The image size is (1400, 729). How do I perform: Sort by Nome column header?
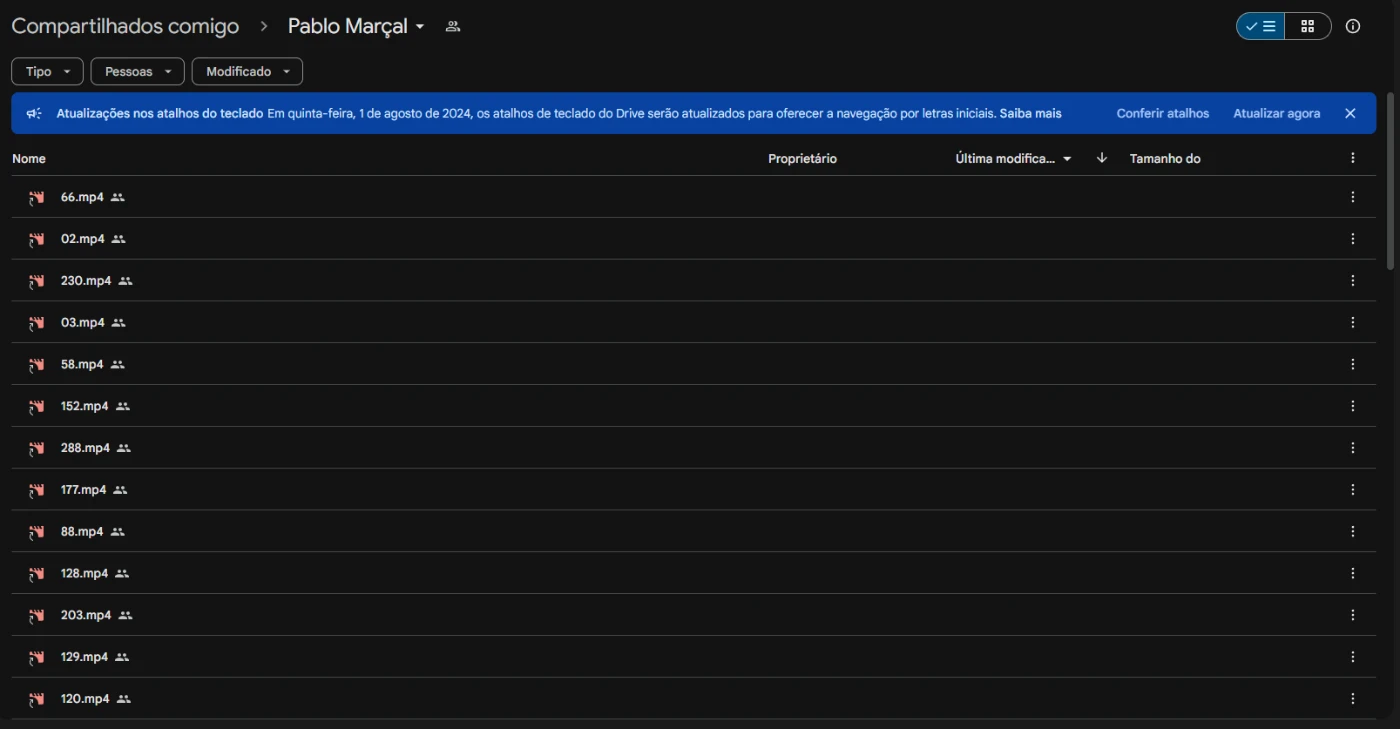(29, 159)
